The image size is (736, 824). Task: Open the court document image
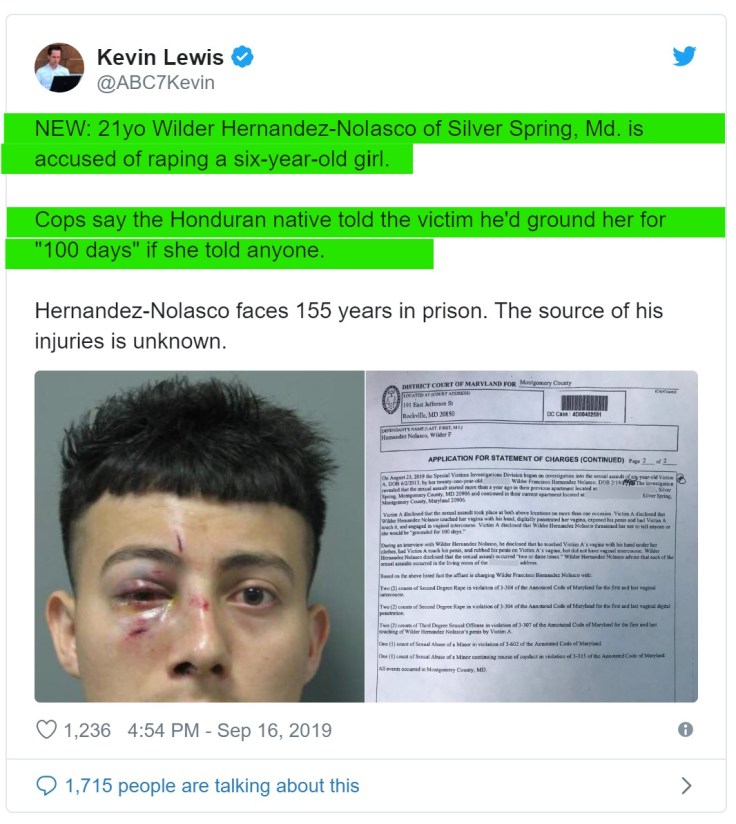[532, 536]
